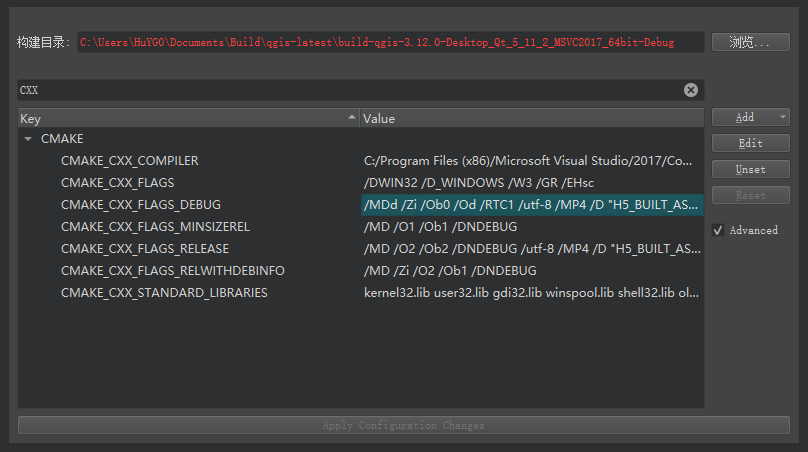The width and height of the screenshot is (808, 452).
Task: Select CMAKE_CXX_FLAGS_RELEASE entry
Action: click(x=145, y=249)
